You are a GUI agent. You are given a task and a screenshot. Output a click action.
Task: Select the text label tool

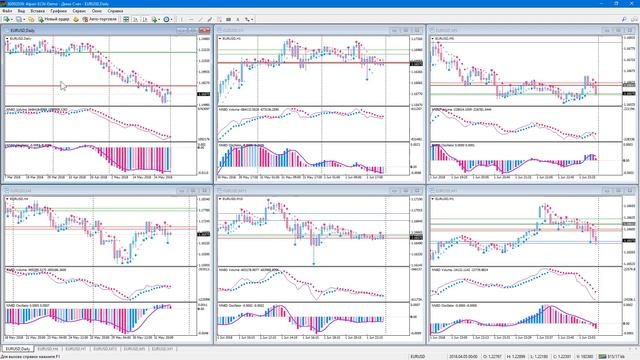pos(229,19)
